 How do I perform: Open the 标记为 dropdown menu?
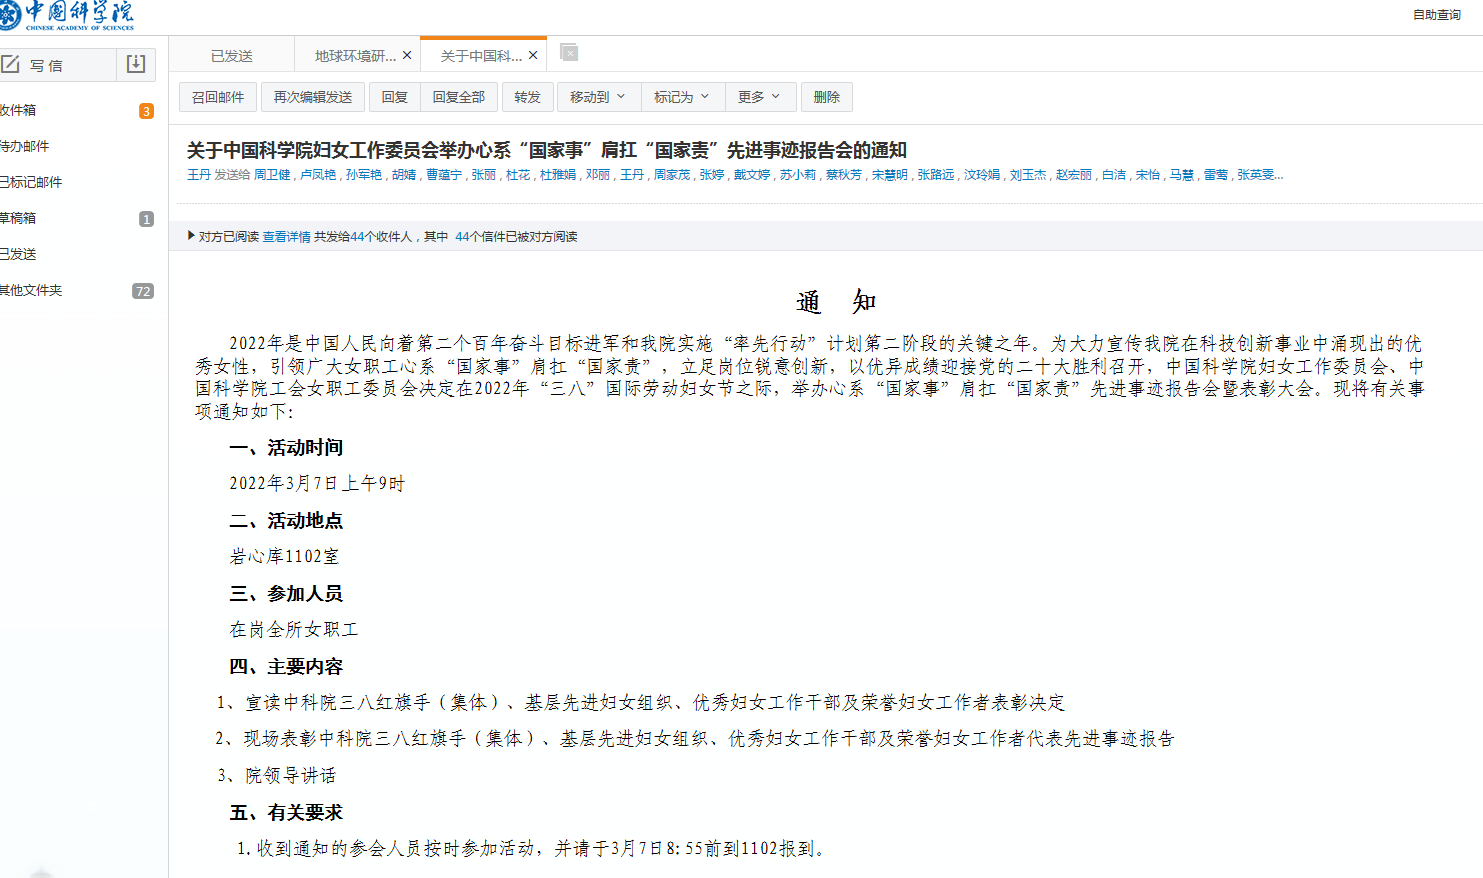tap(681, 97)
